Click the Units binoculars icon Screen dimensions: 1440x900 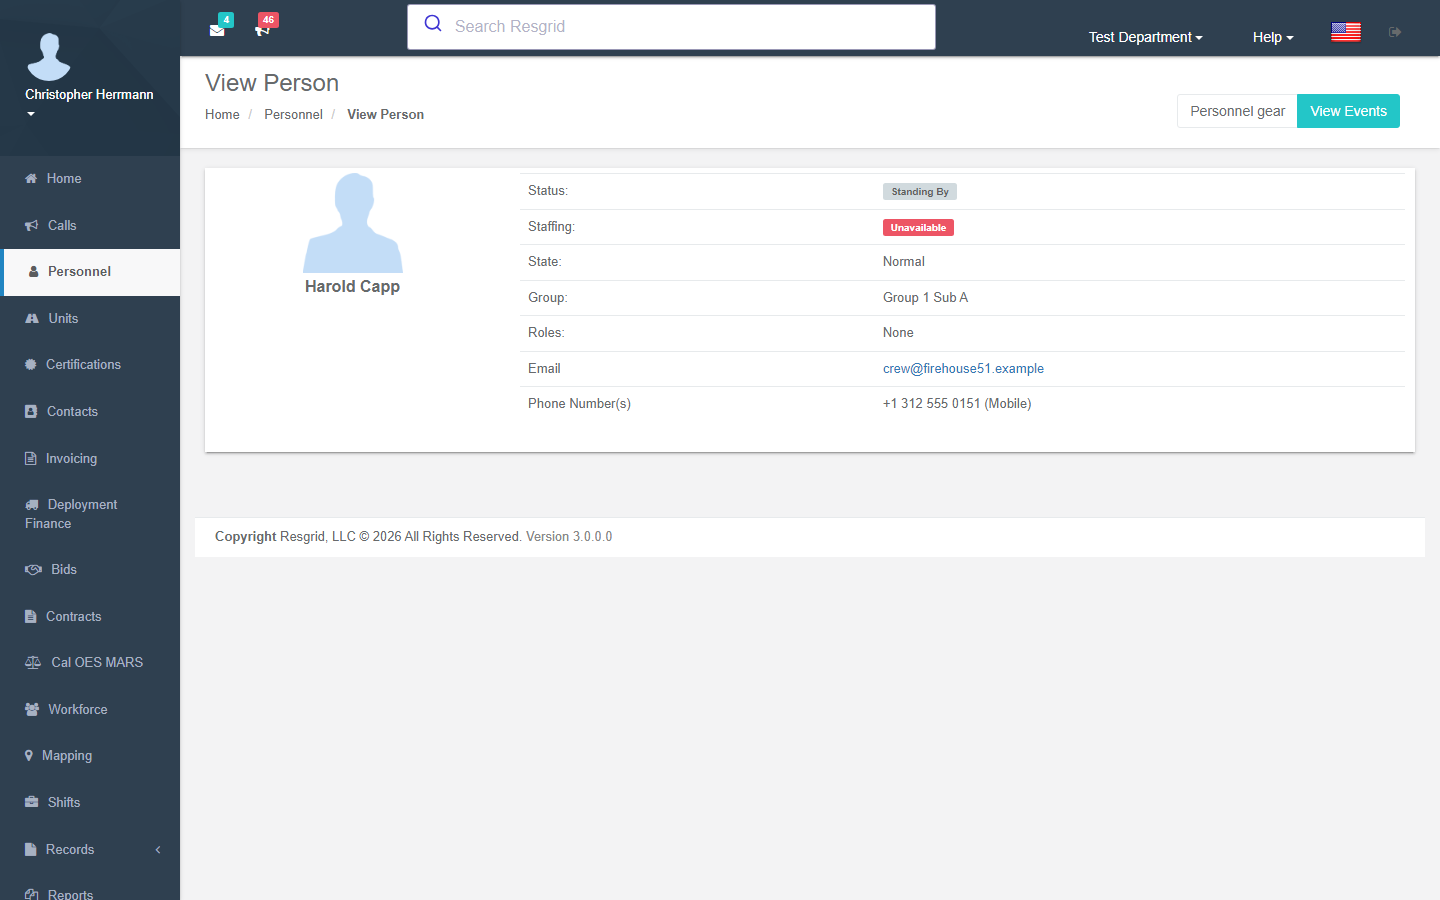[32, 319]
